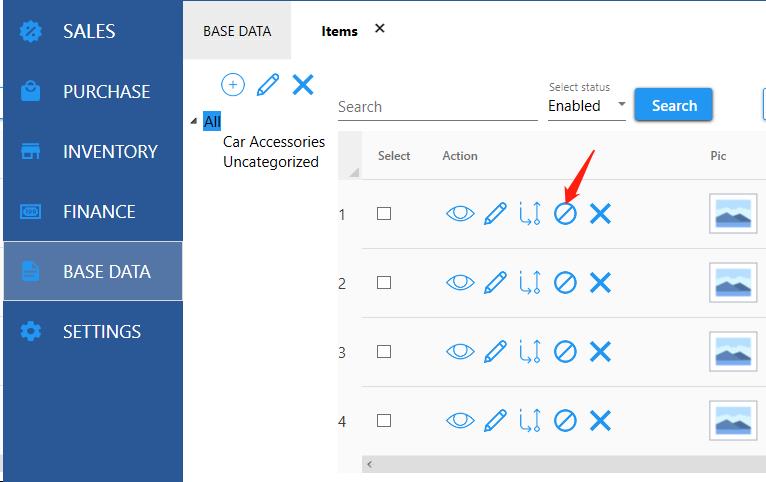The height and width of the screenshot is (482, 766).
Task: Click the delete category X icon
Action: (x=303, y=84)
